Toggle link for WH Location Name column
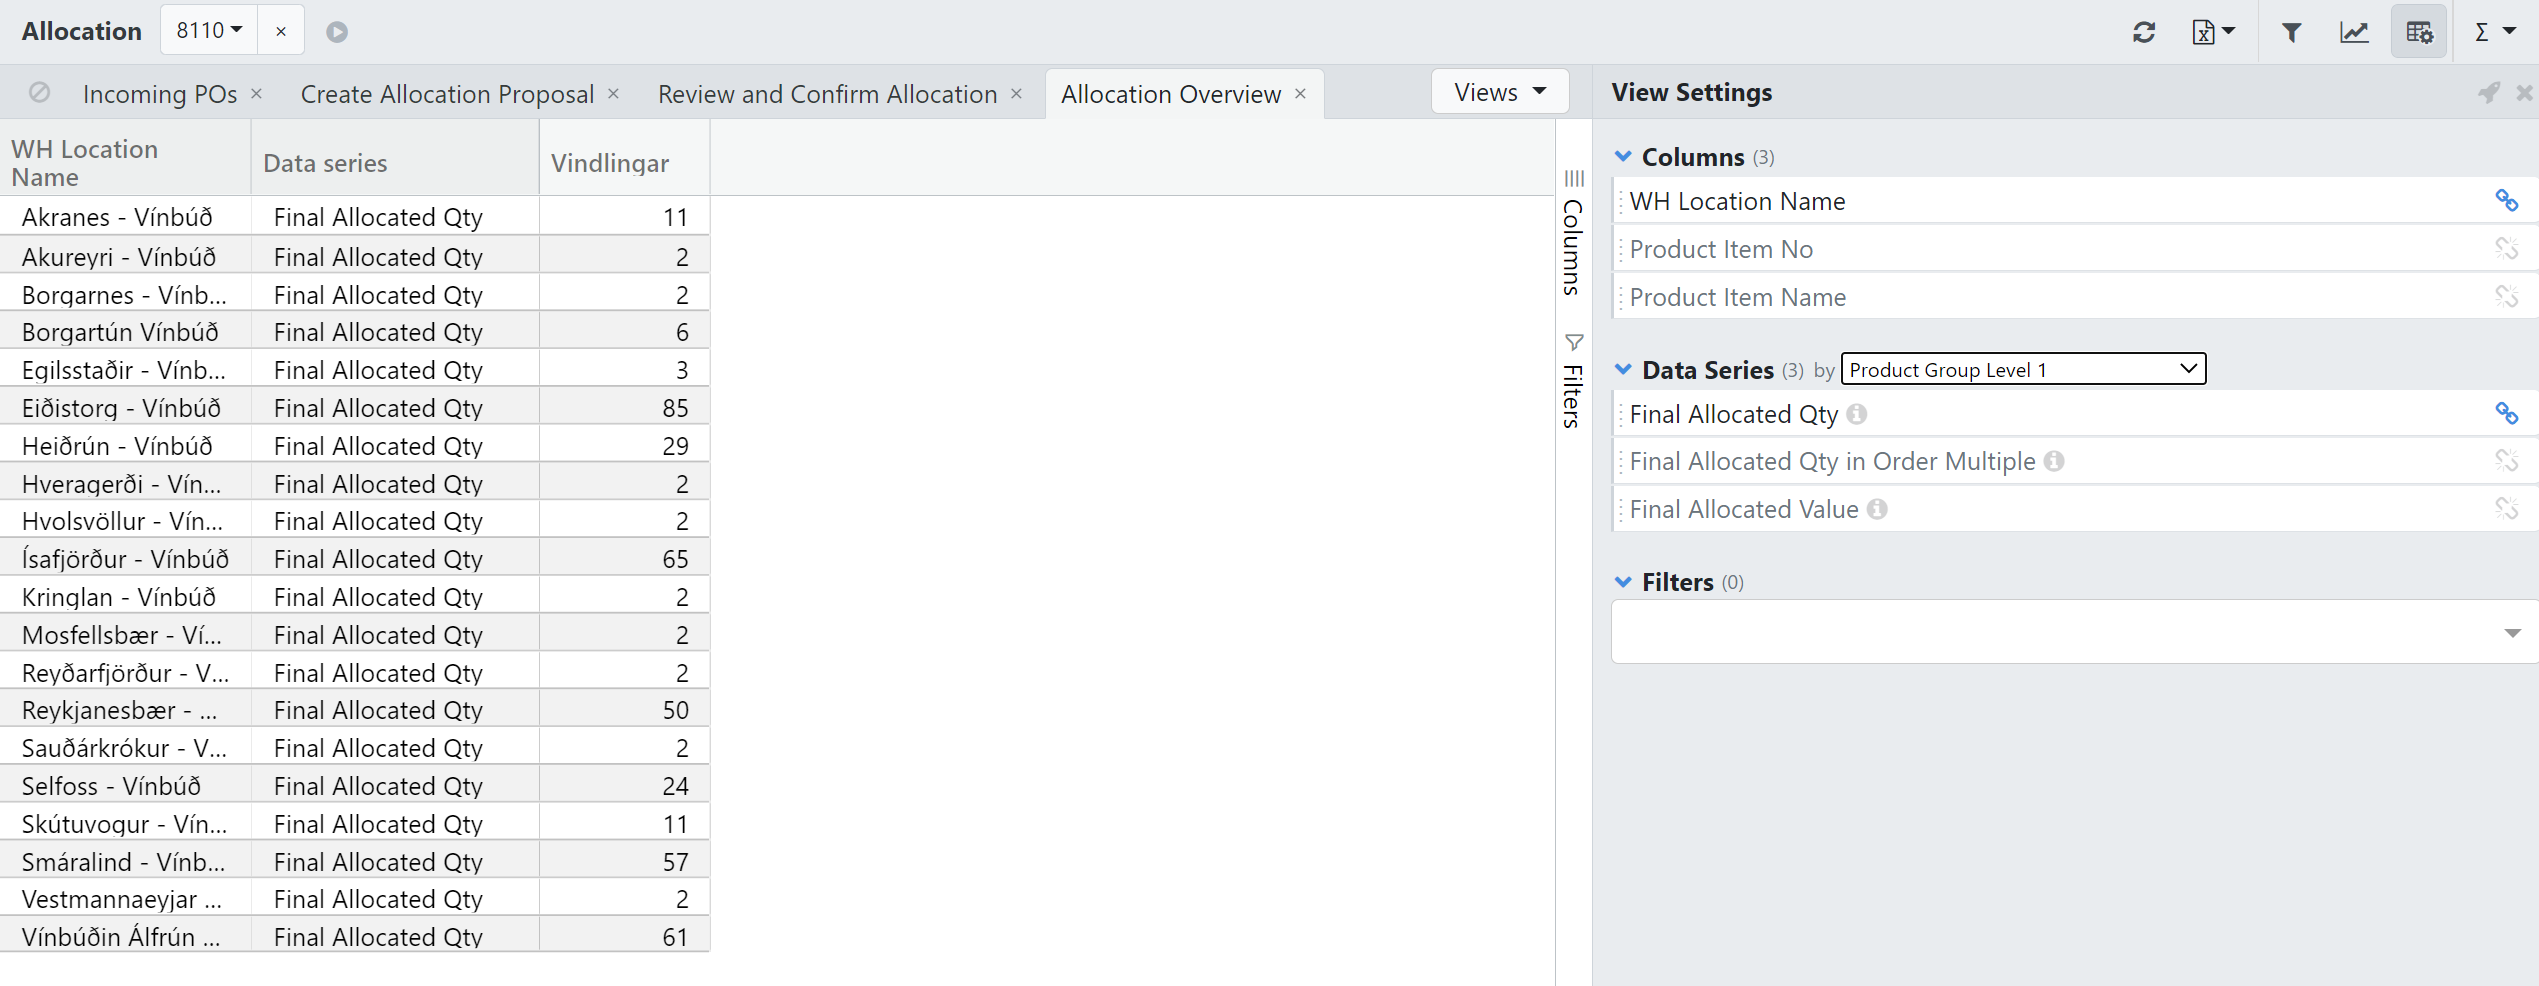This screenshot has height=986, width=2539. click(x=2506, y=201)
